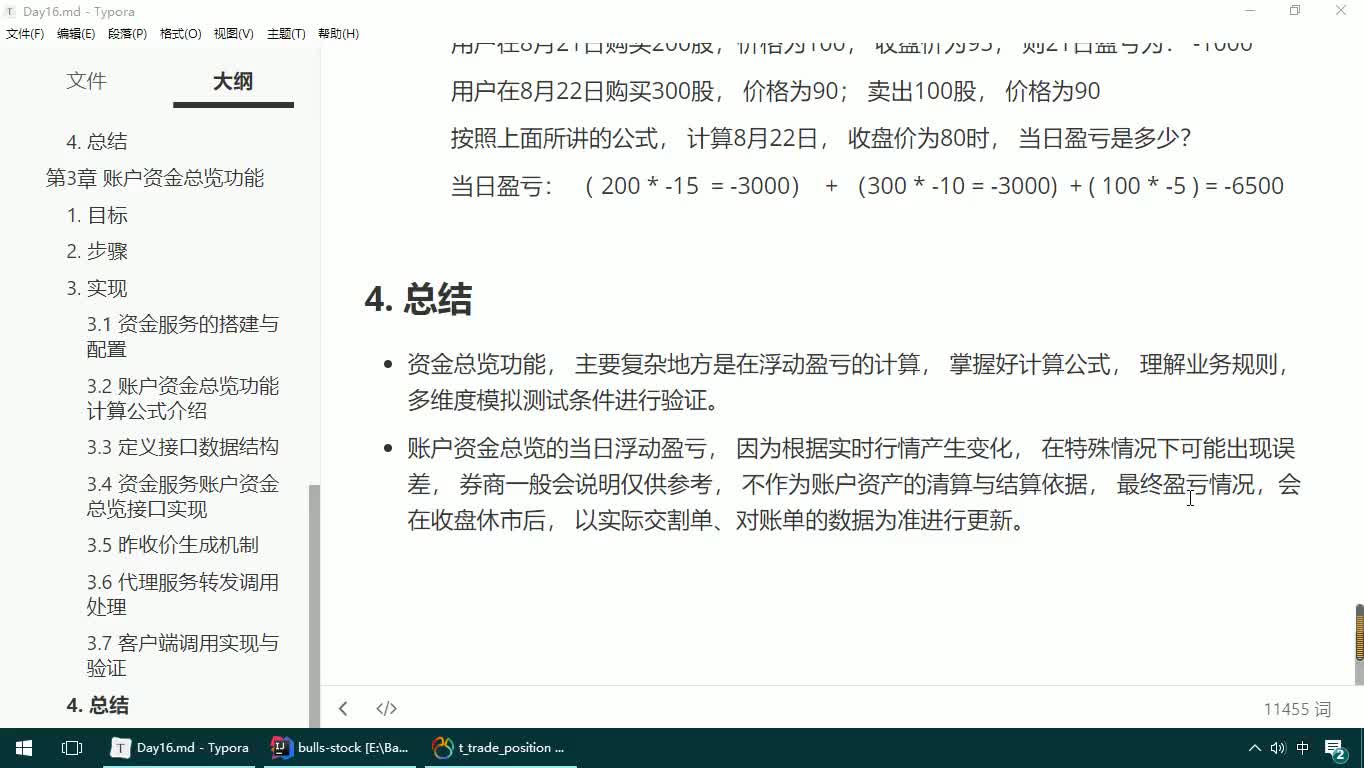Toggle source code mode icon
Viewport: 1364px width, 768px height.
[x=386, y=708]
